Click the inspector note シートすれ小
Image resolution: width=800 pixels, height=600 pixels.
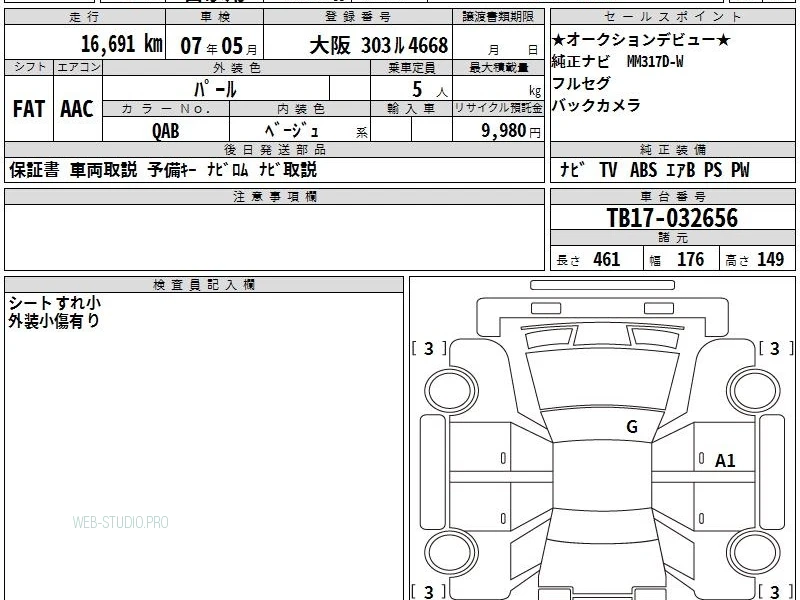point(55,303)
